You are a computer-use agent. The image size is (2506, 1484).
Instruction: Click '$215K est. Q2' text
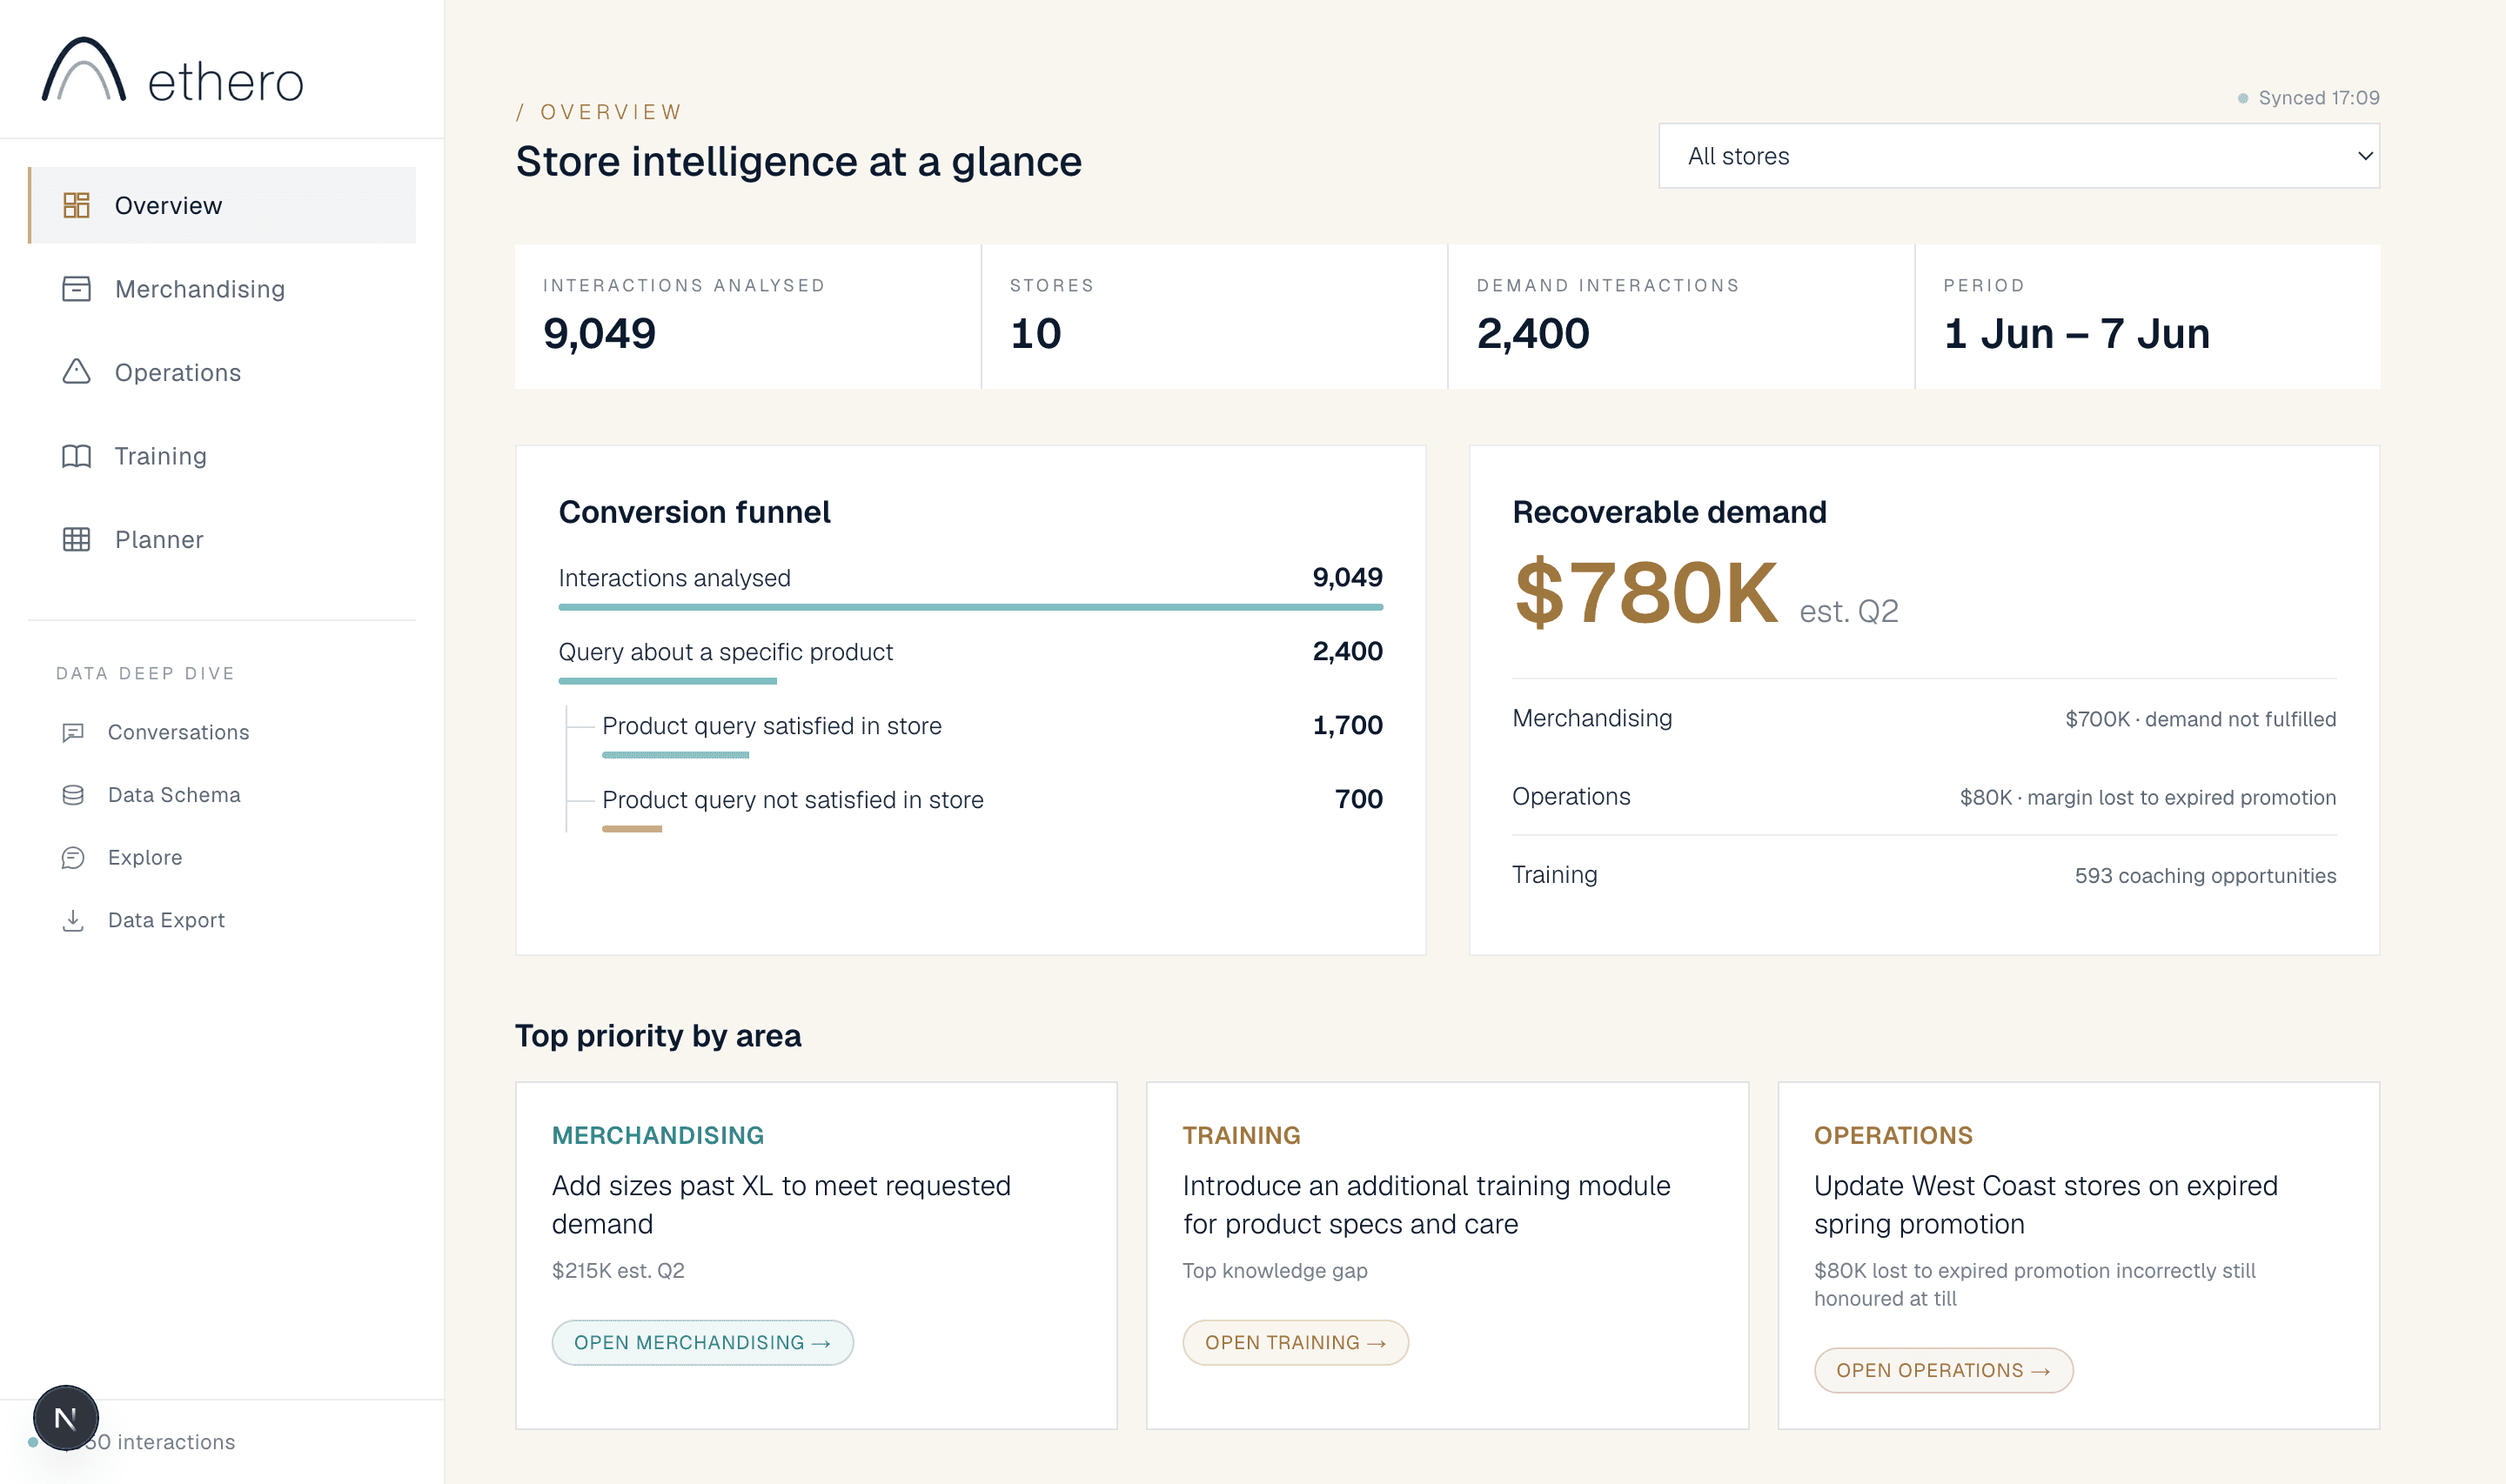[618, 1270]
